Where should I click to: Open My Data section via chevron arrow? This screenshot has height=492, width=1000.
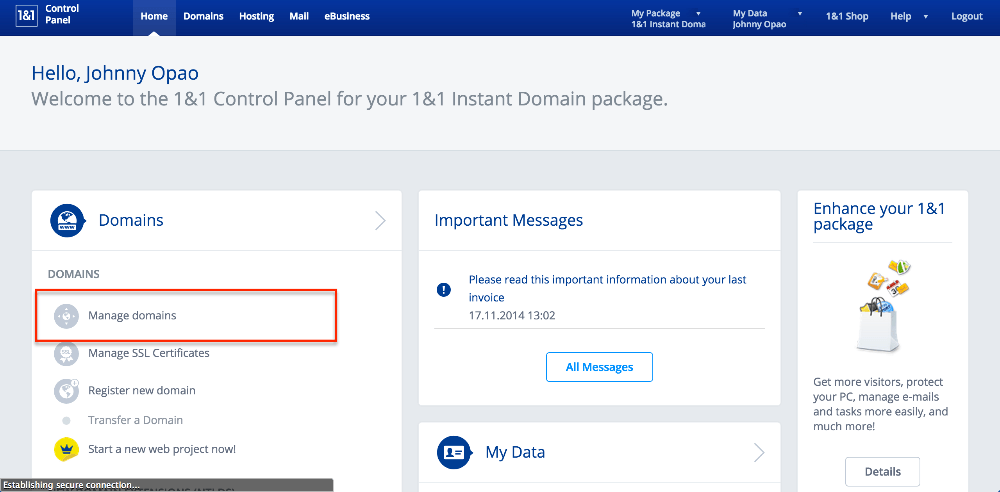point(759,452)
